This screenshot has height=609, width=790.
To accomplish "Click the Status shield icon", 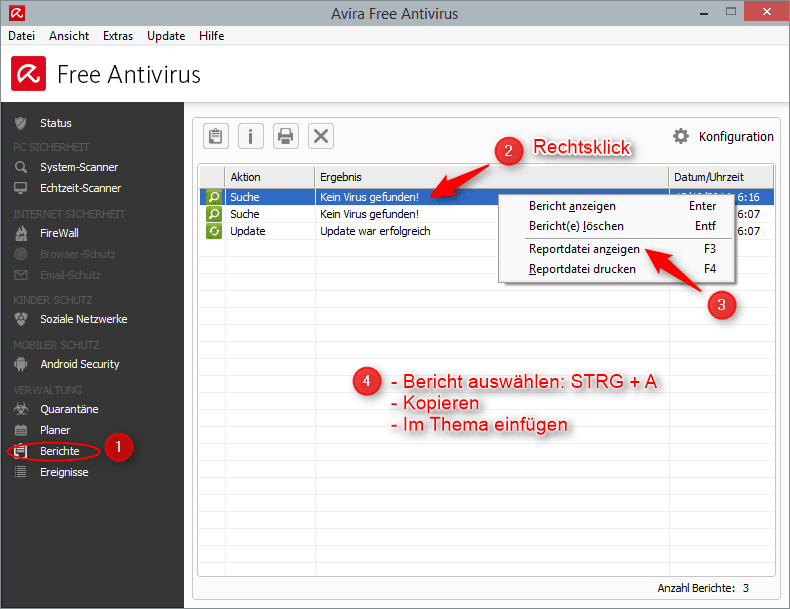I will tap(21, 123).
